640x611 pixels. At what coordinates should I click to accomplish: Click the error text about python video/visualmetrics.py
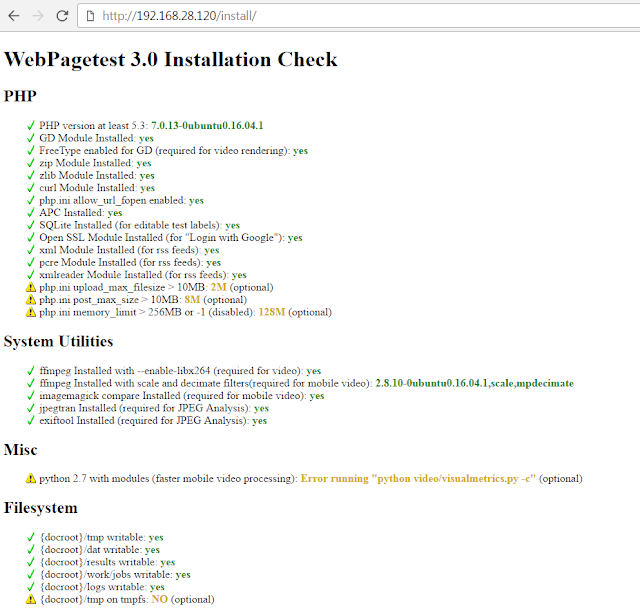pos(418,478)
